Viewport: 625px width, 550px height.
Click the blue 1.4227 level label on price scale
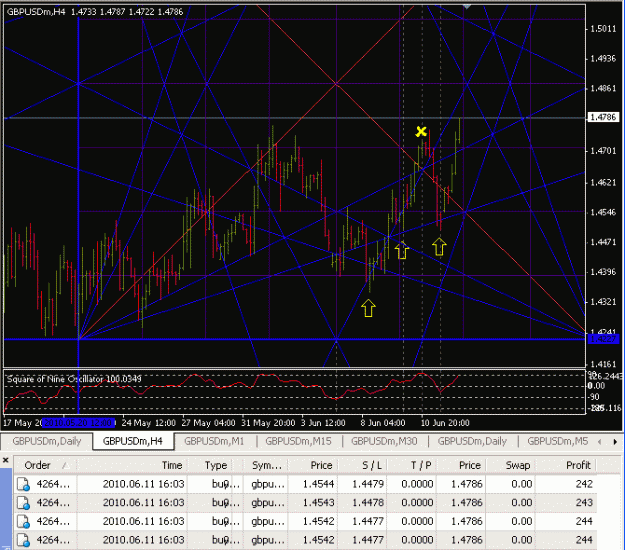point(603,339)
